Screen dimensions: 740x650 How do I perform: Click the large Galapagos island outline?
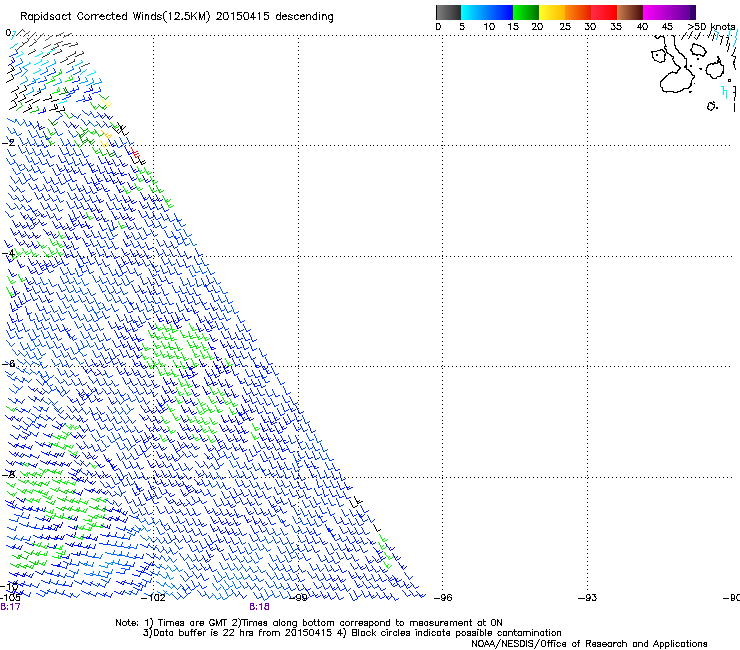point(677,64)
